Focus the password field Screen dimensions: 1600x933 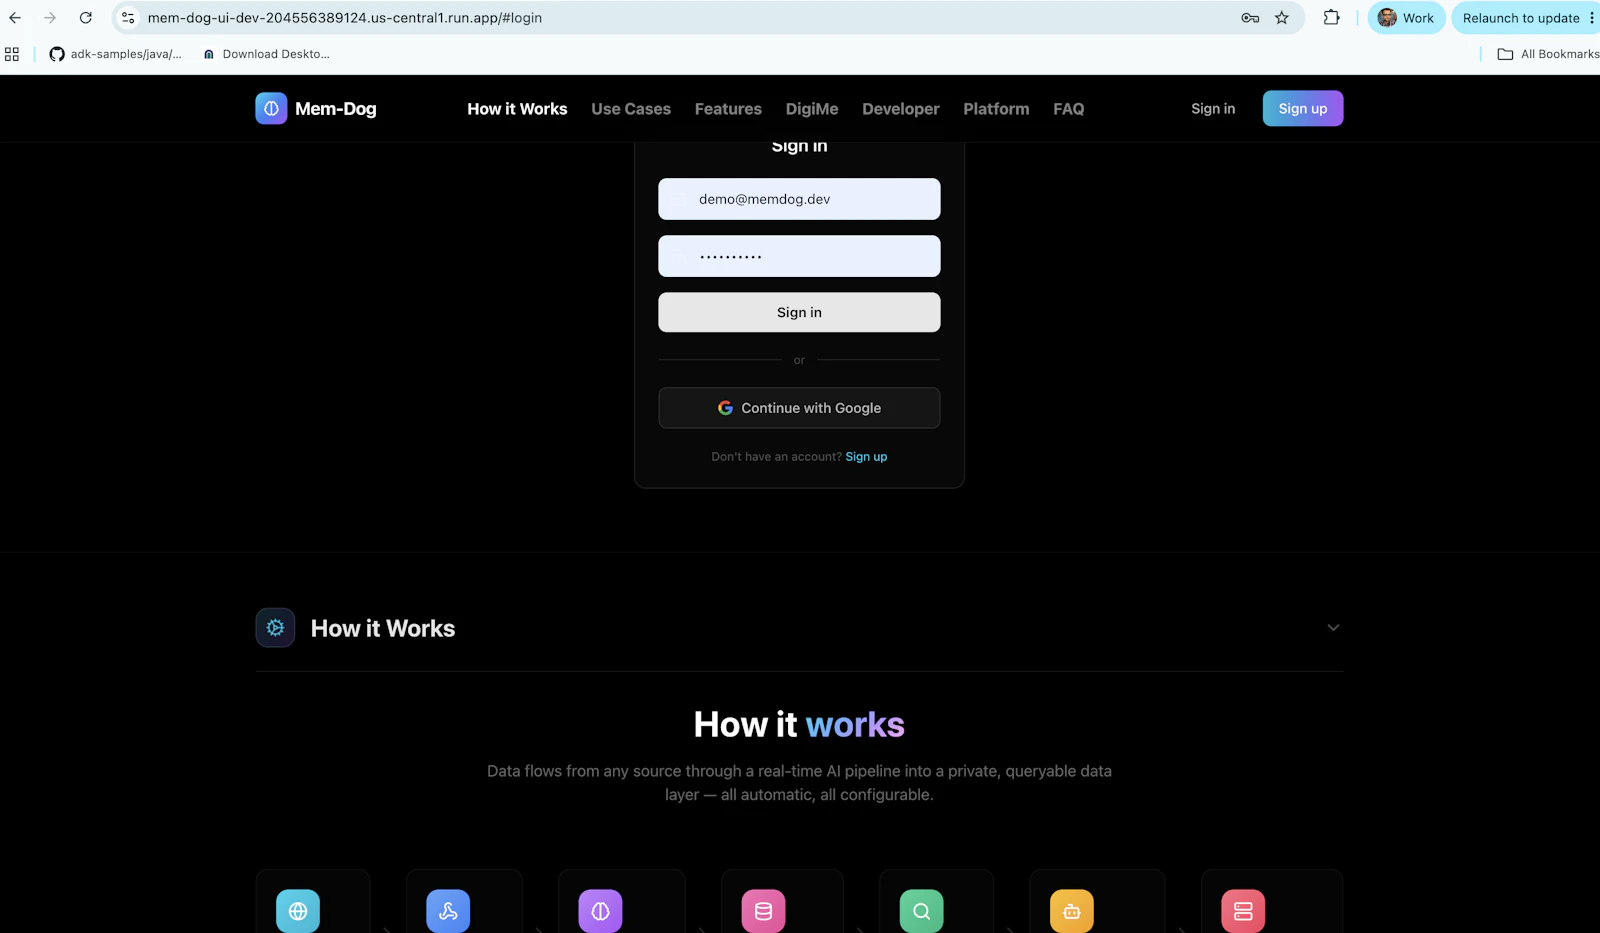point(799,256)
